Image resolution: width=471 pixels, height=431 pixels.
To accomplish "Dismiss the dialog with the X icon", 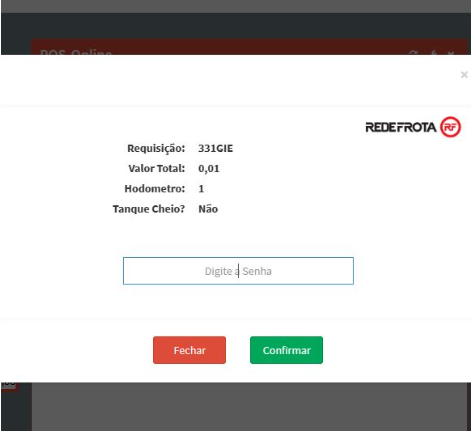I will click(464, 75).
